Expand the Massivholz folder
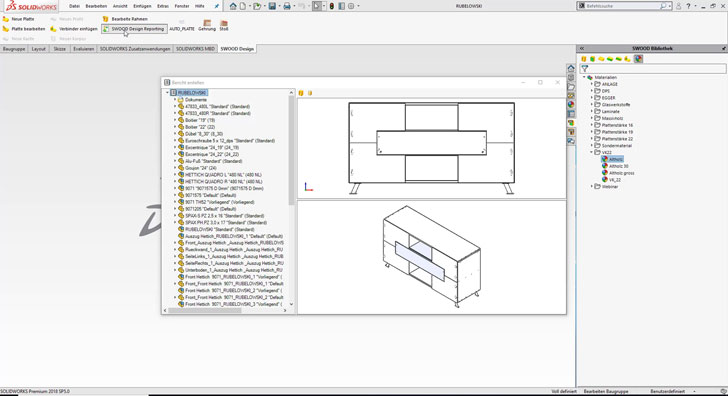The height and width of the screenshot is (396, 728). pos(592,118)
